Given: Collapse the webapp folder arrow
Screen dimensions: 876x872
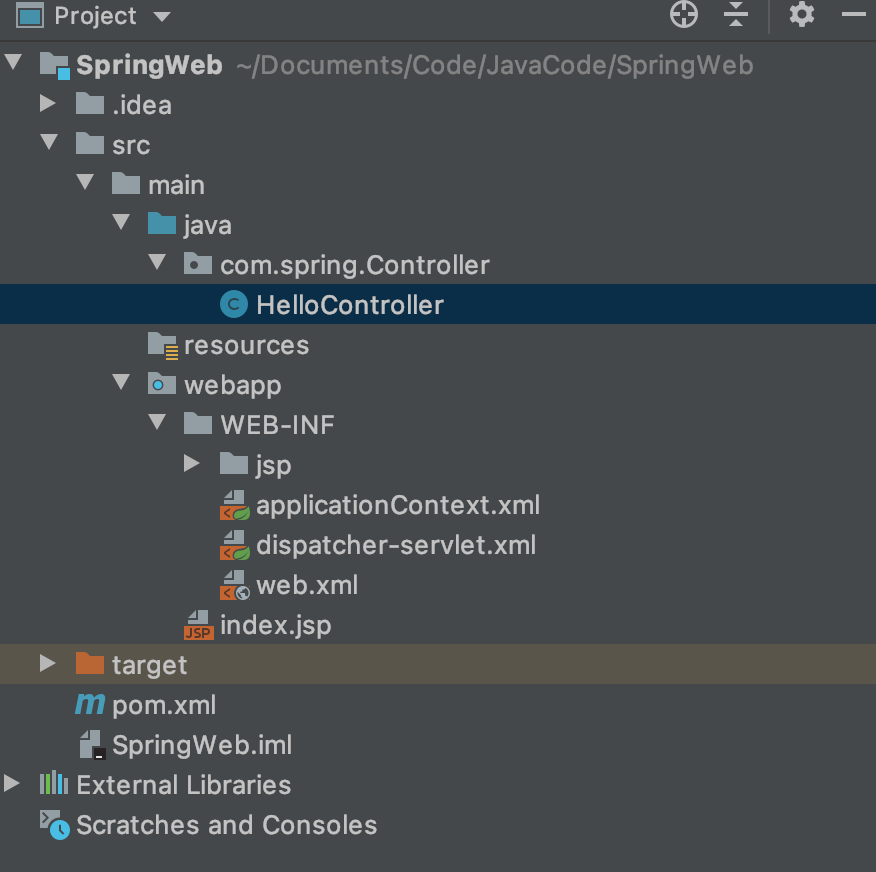Looking at the screenshot, I should coord(121,384).
